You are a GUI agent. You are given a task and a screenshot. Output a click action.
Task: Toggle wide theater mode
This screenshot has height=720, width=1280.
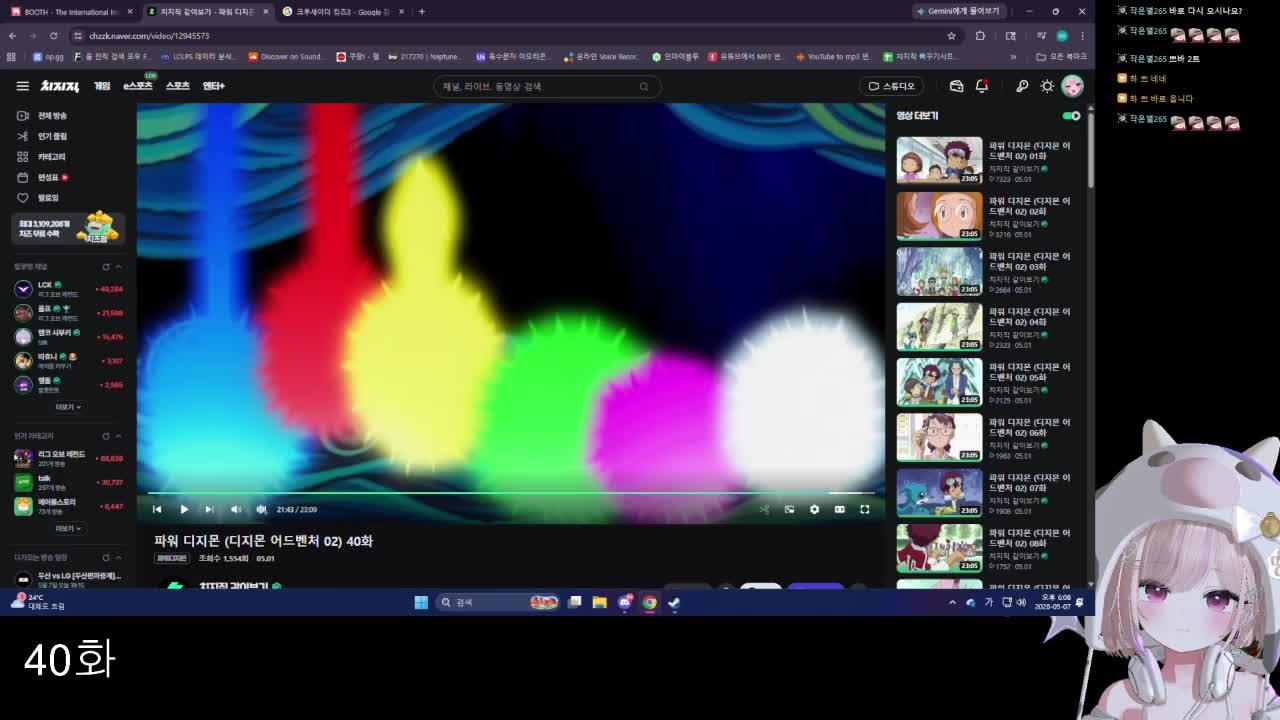(x=840, y=509)
